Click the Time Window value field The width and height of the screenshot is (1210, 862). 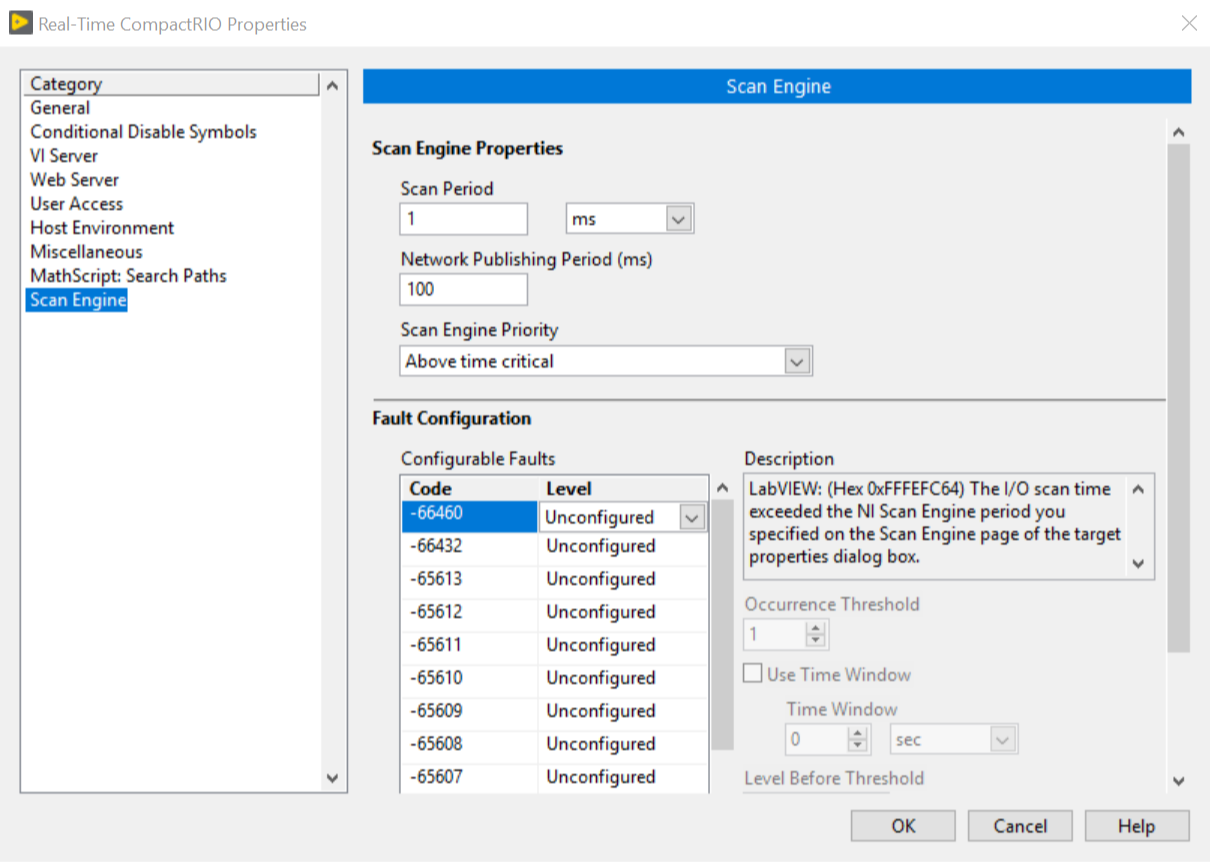[816, 740]
